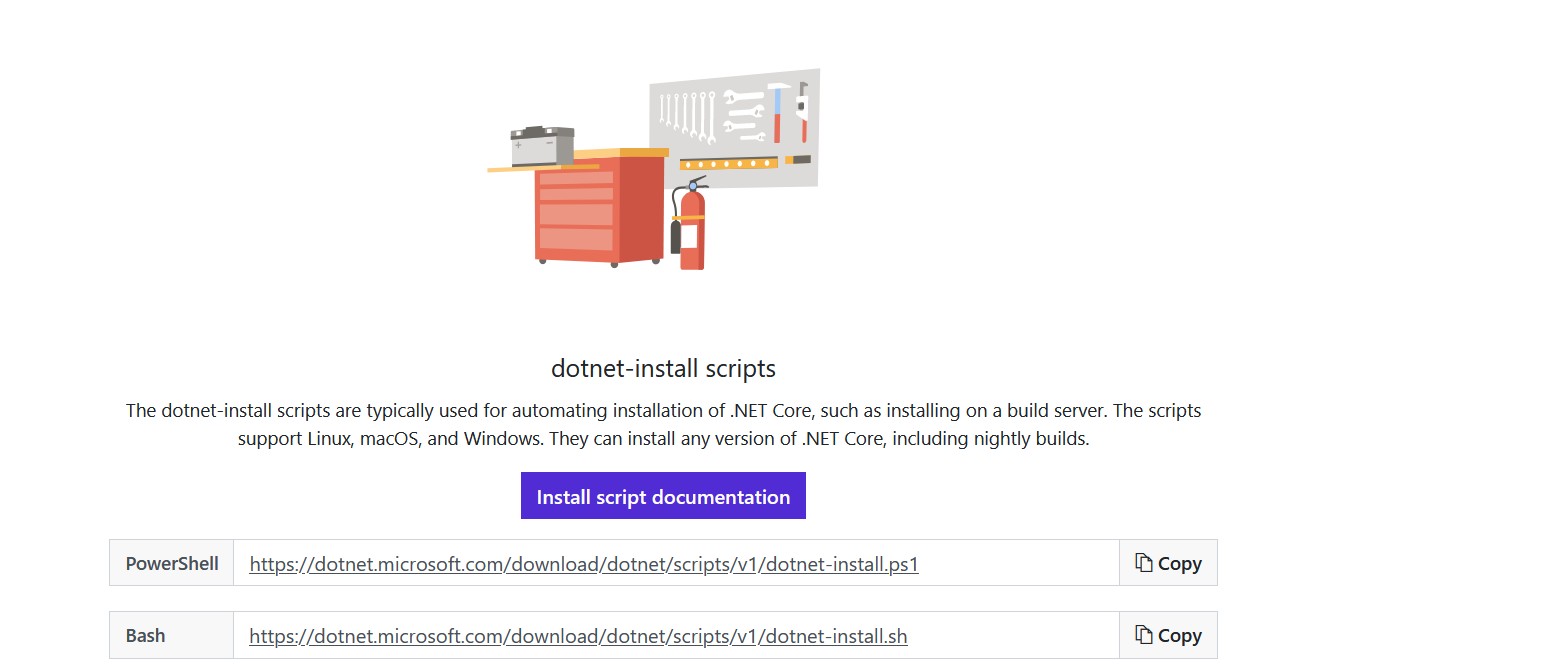The image size is (1544, 666).
Task: Open the Install script documentation page
Action: [663, 495]
